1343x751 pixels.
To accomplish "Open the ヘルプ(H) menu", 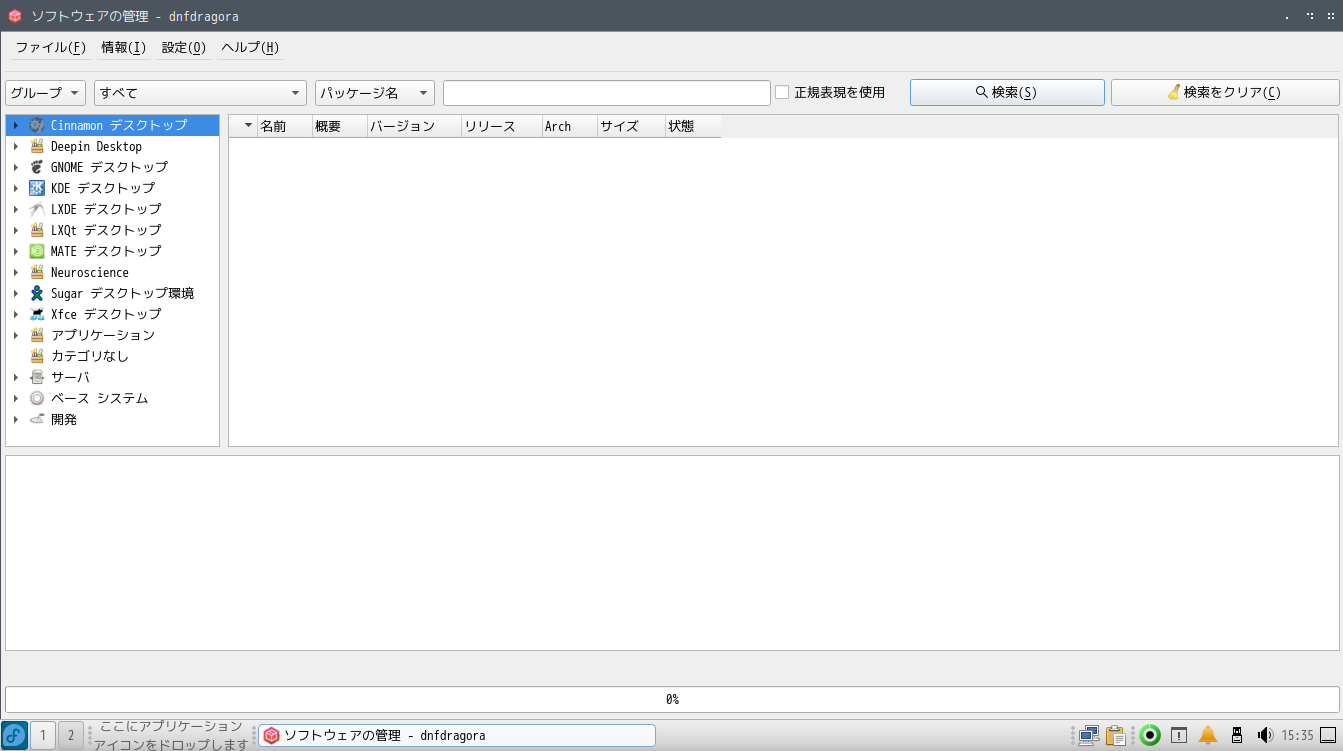I will pyautogui.click(x=250, y=48).
